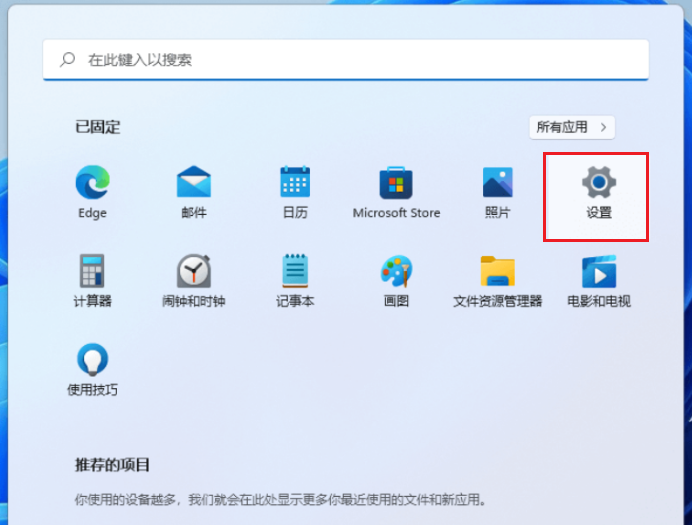The height and width of the screenshot is (525, 692).
Task: Open 闹钟和时钟 alarms and clock
Action: pyautogui.click(x=194, y=281)
